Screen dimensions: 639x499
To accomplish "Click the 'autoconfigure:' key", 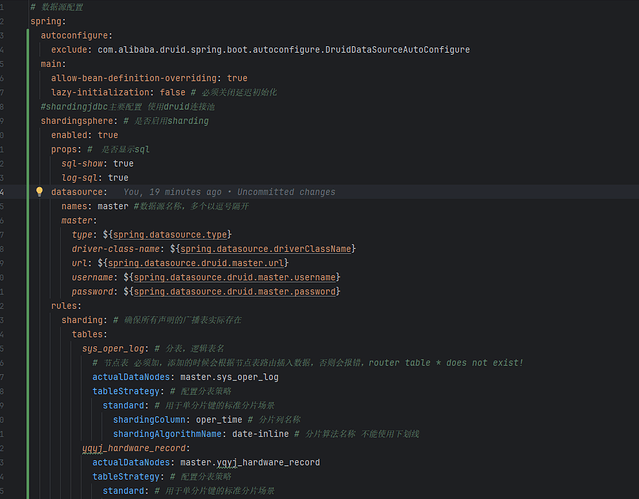I will (77, 35).
